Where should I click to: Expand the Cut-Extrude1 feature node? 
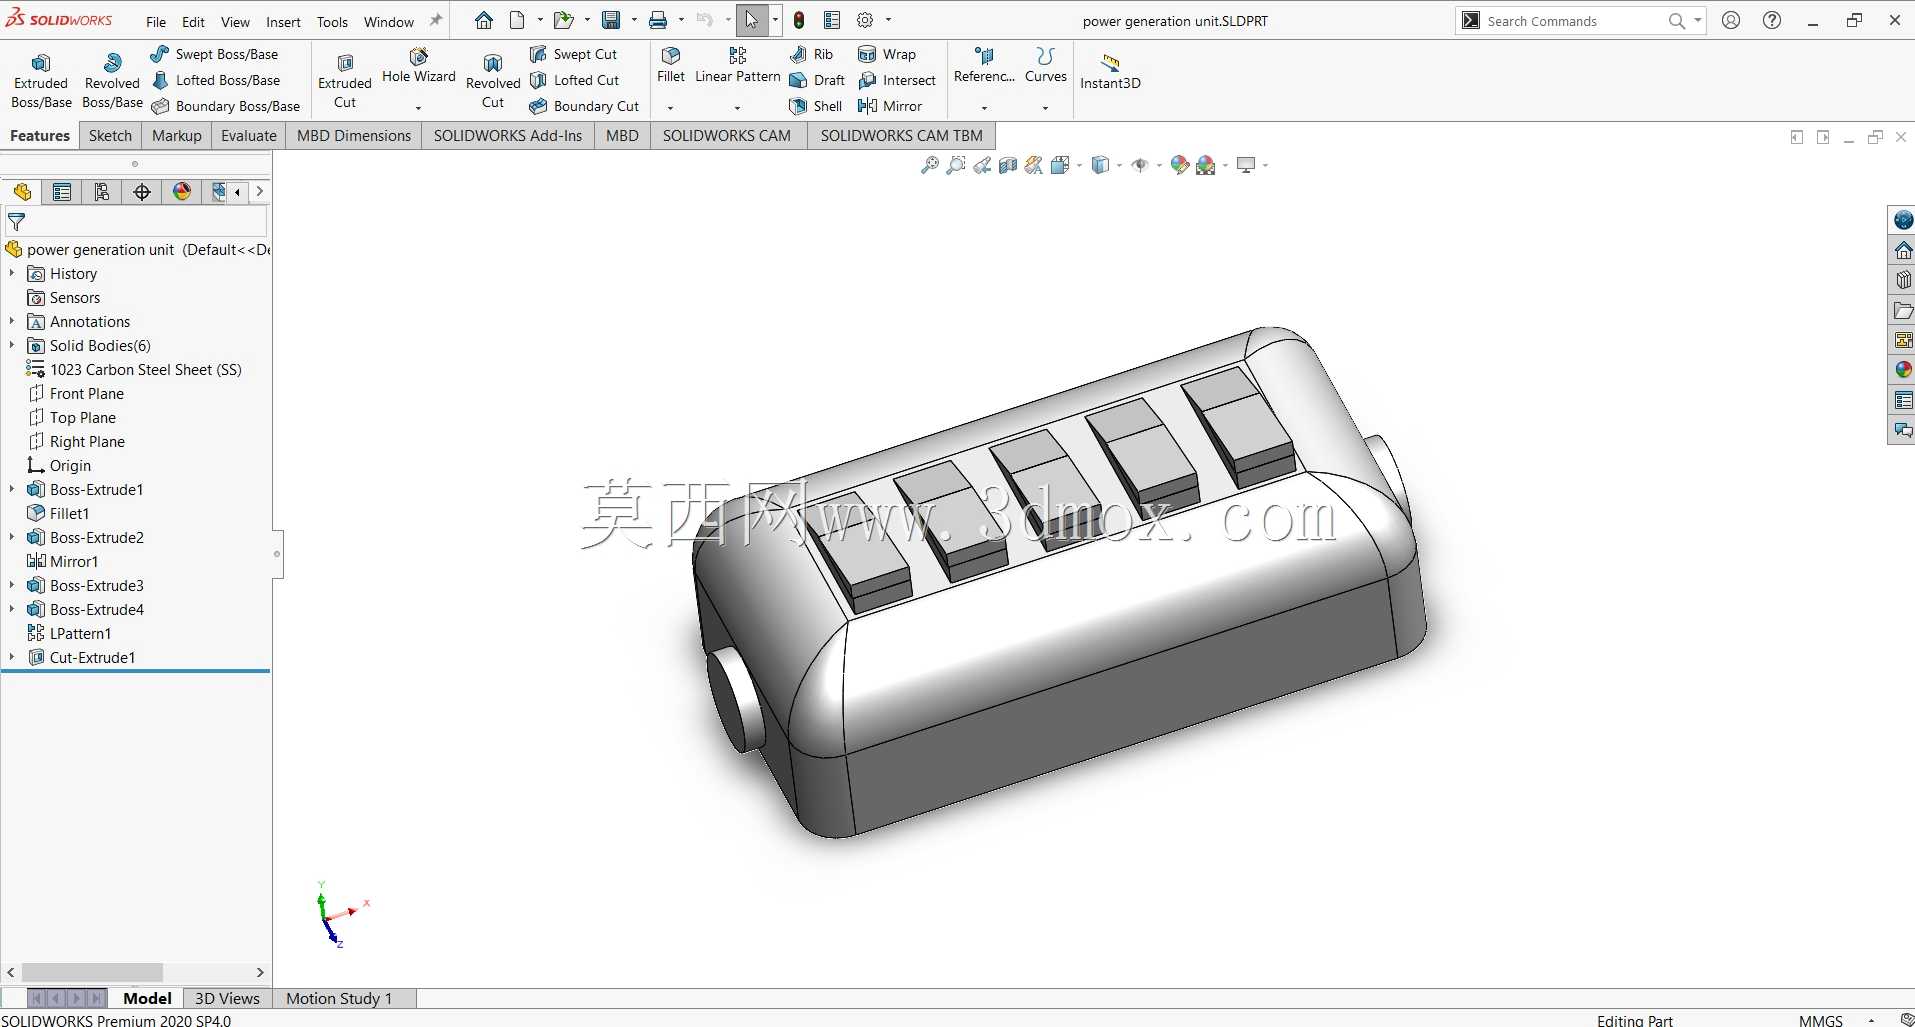pyautogui.click(x=12, y=657)
